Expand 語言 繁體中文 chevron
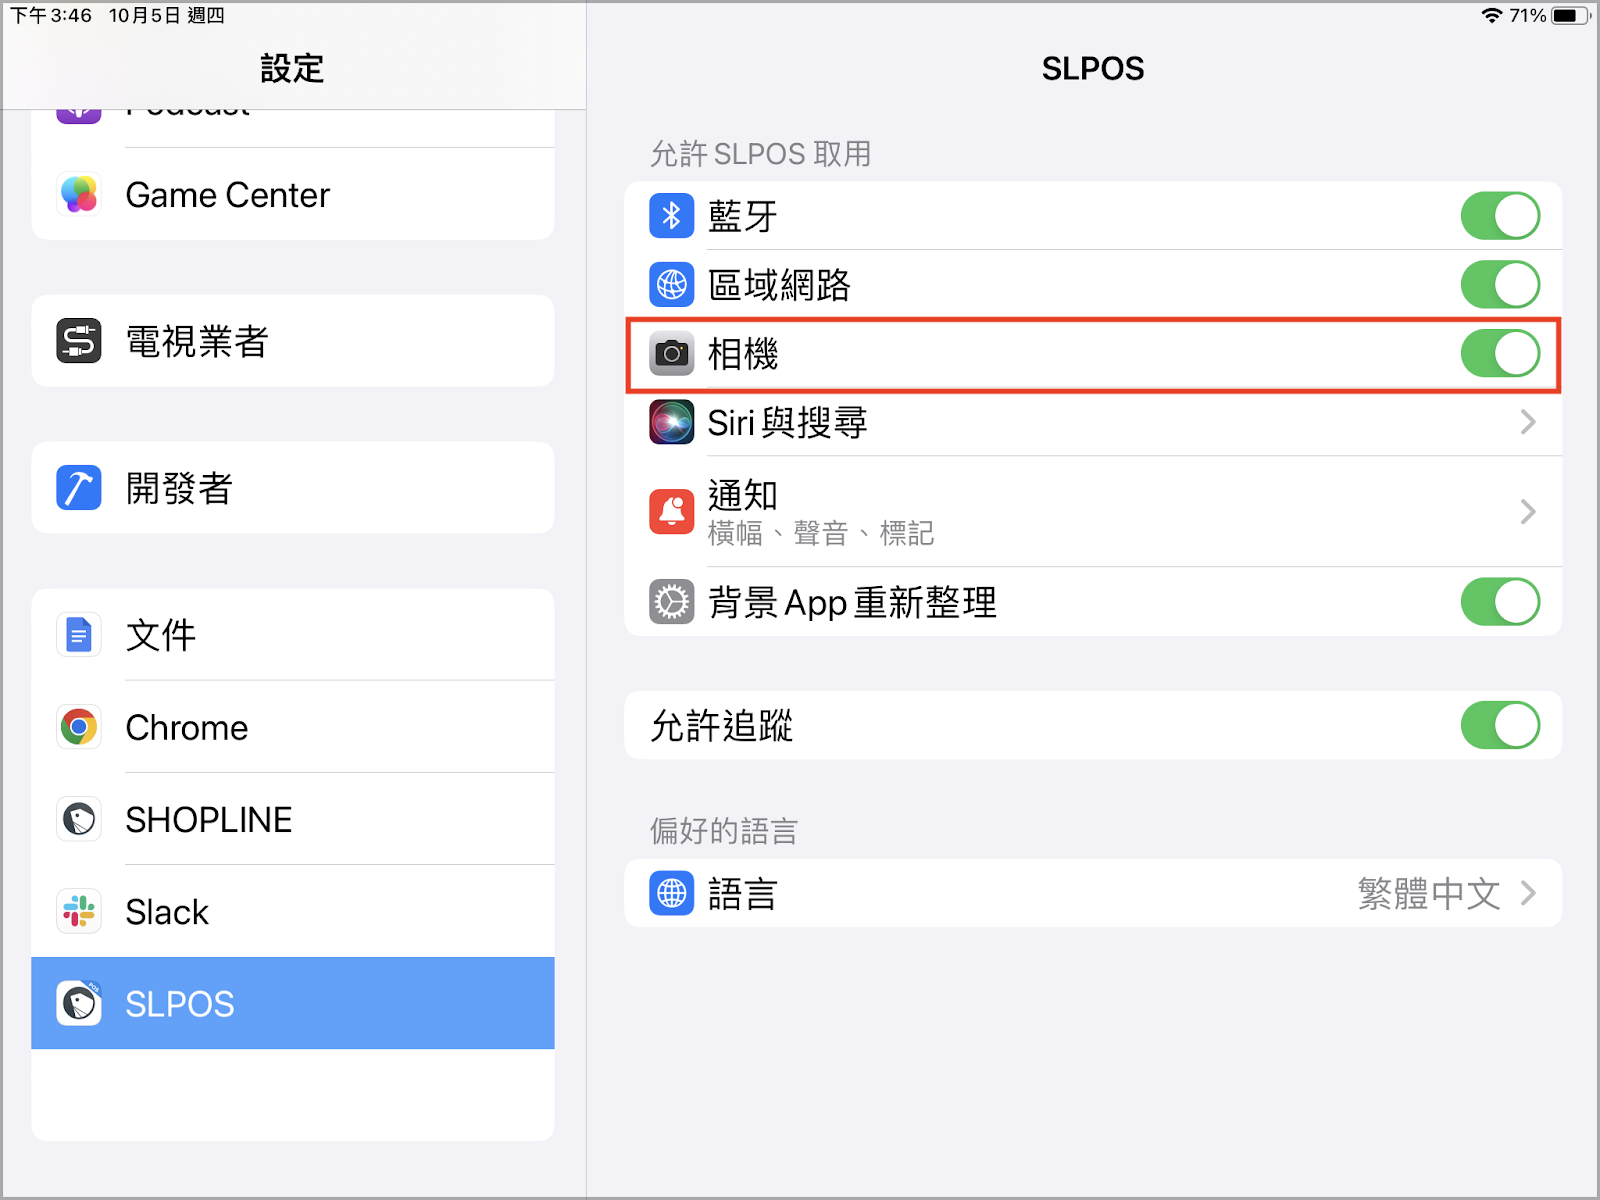 coord(1528,892)
